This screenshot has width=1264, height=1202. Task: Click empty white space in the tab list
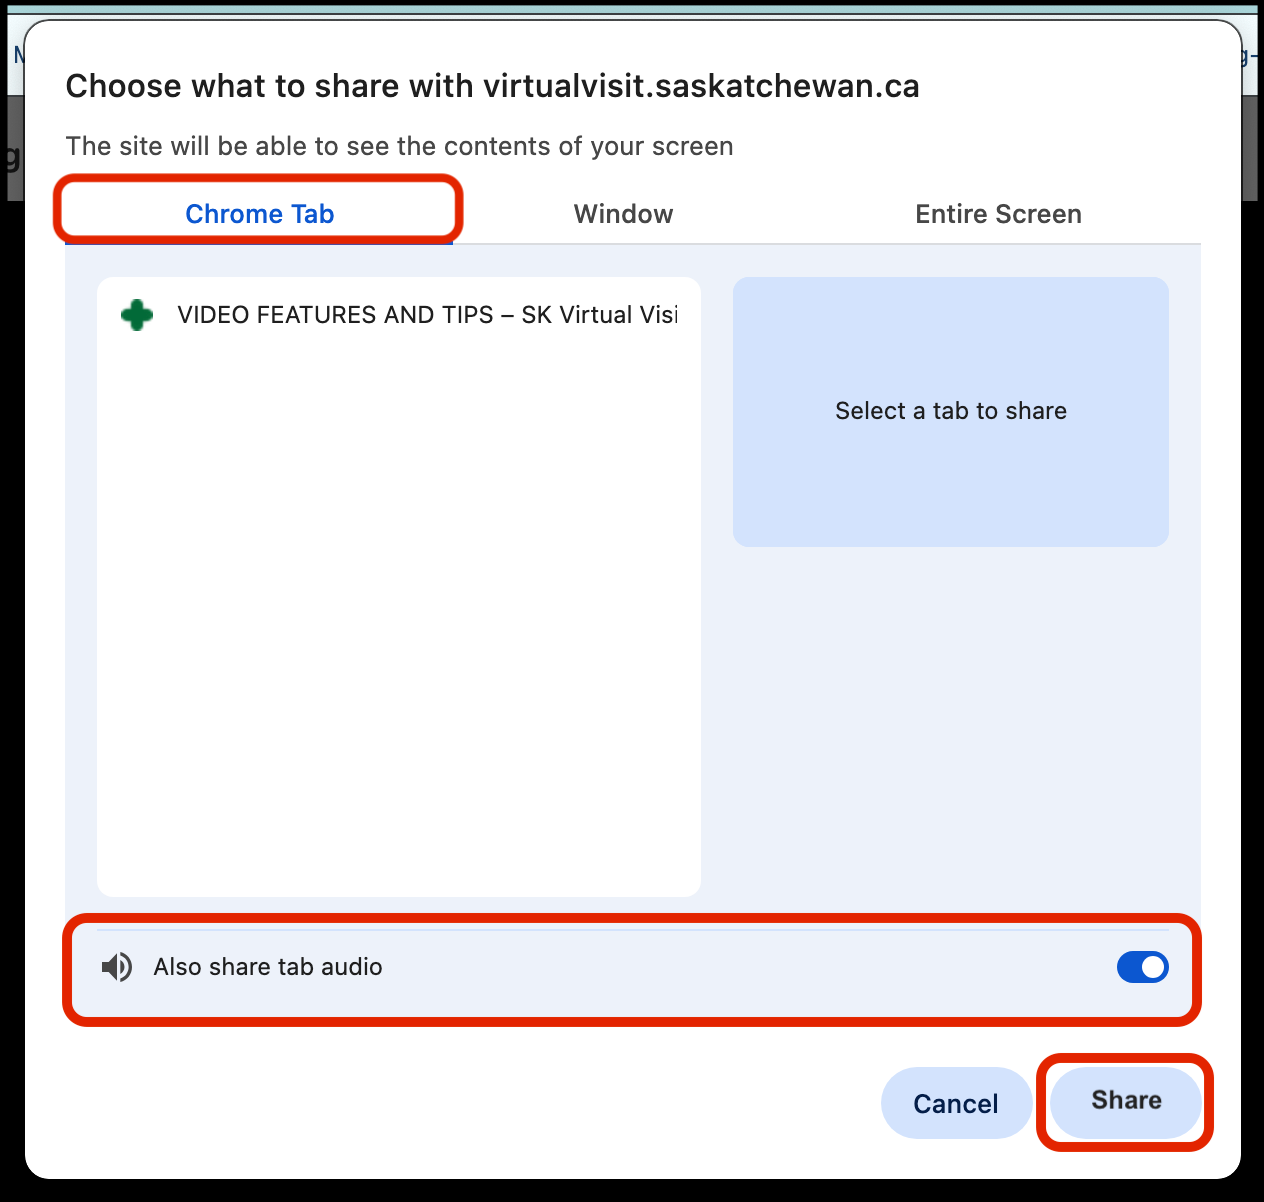tap(398, 620)
